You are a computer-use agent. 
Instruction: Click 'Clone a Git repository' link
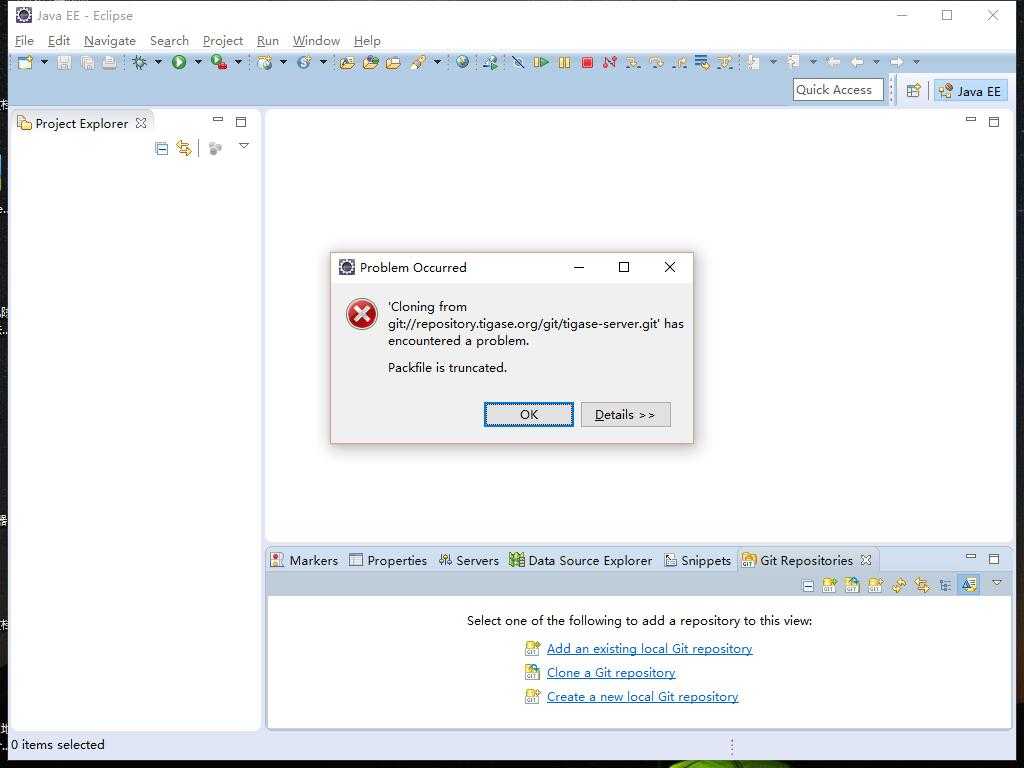pyautogui.click(x=611, y=673)
